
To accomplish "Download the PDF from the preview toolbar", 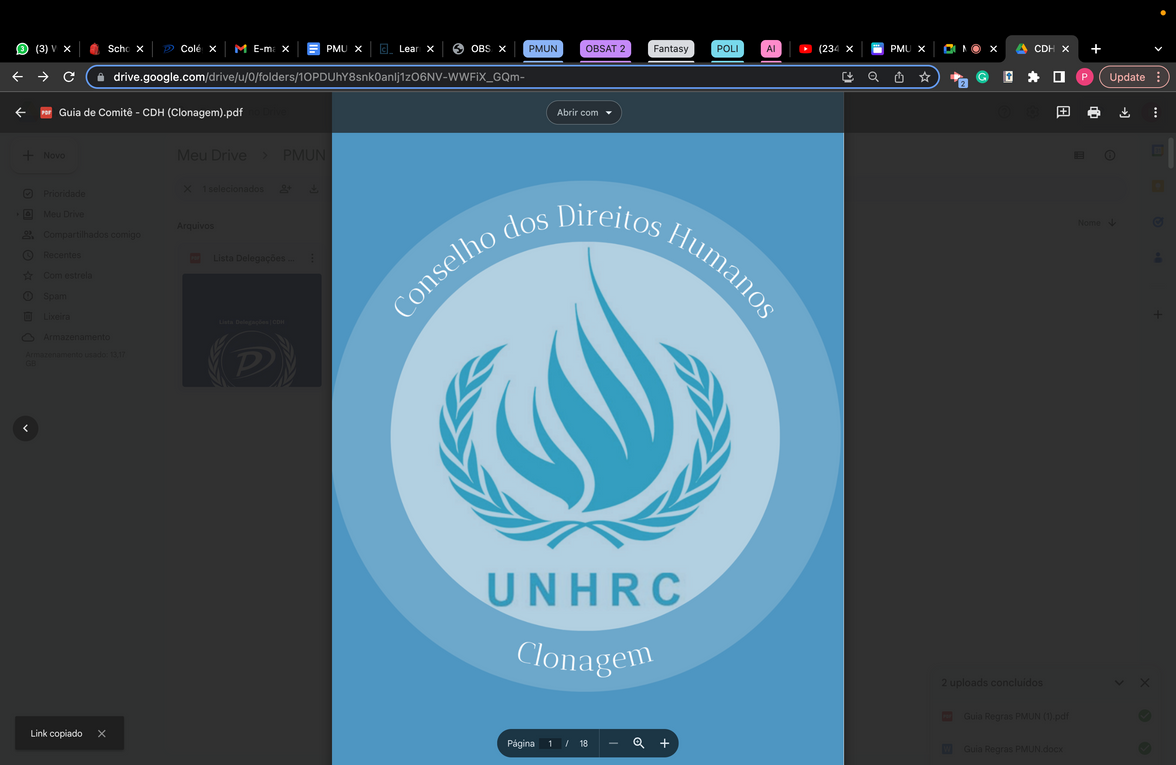I will (x=1124, y=112).
